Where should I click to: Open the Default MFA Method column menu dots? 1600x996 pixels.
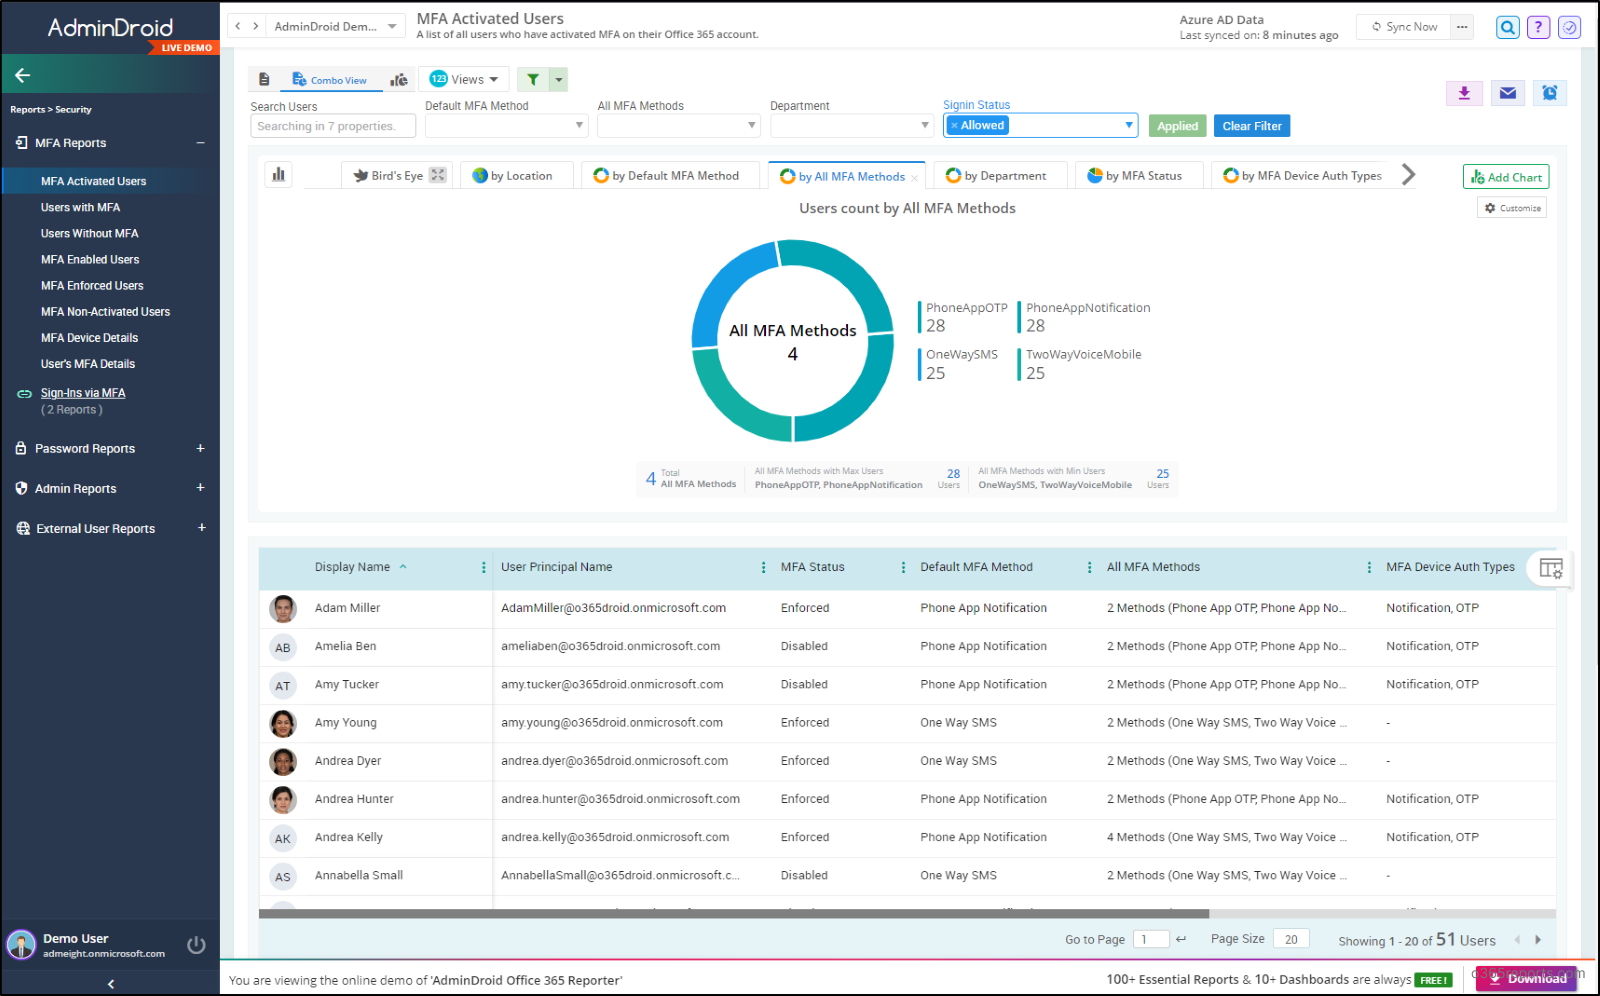(x=1090, y=567)
